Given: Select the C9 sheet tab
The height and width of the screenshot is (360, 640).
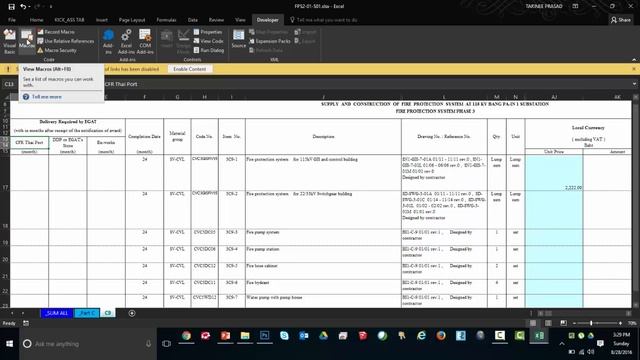Looking at the screenshot, I should 108,313.
